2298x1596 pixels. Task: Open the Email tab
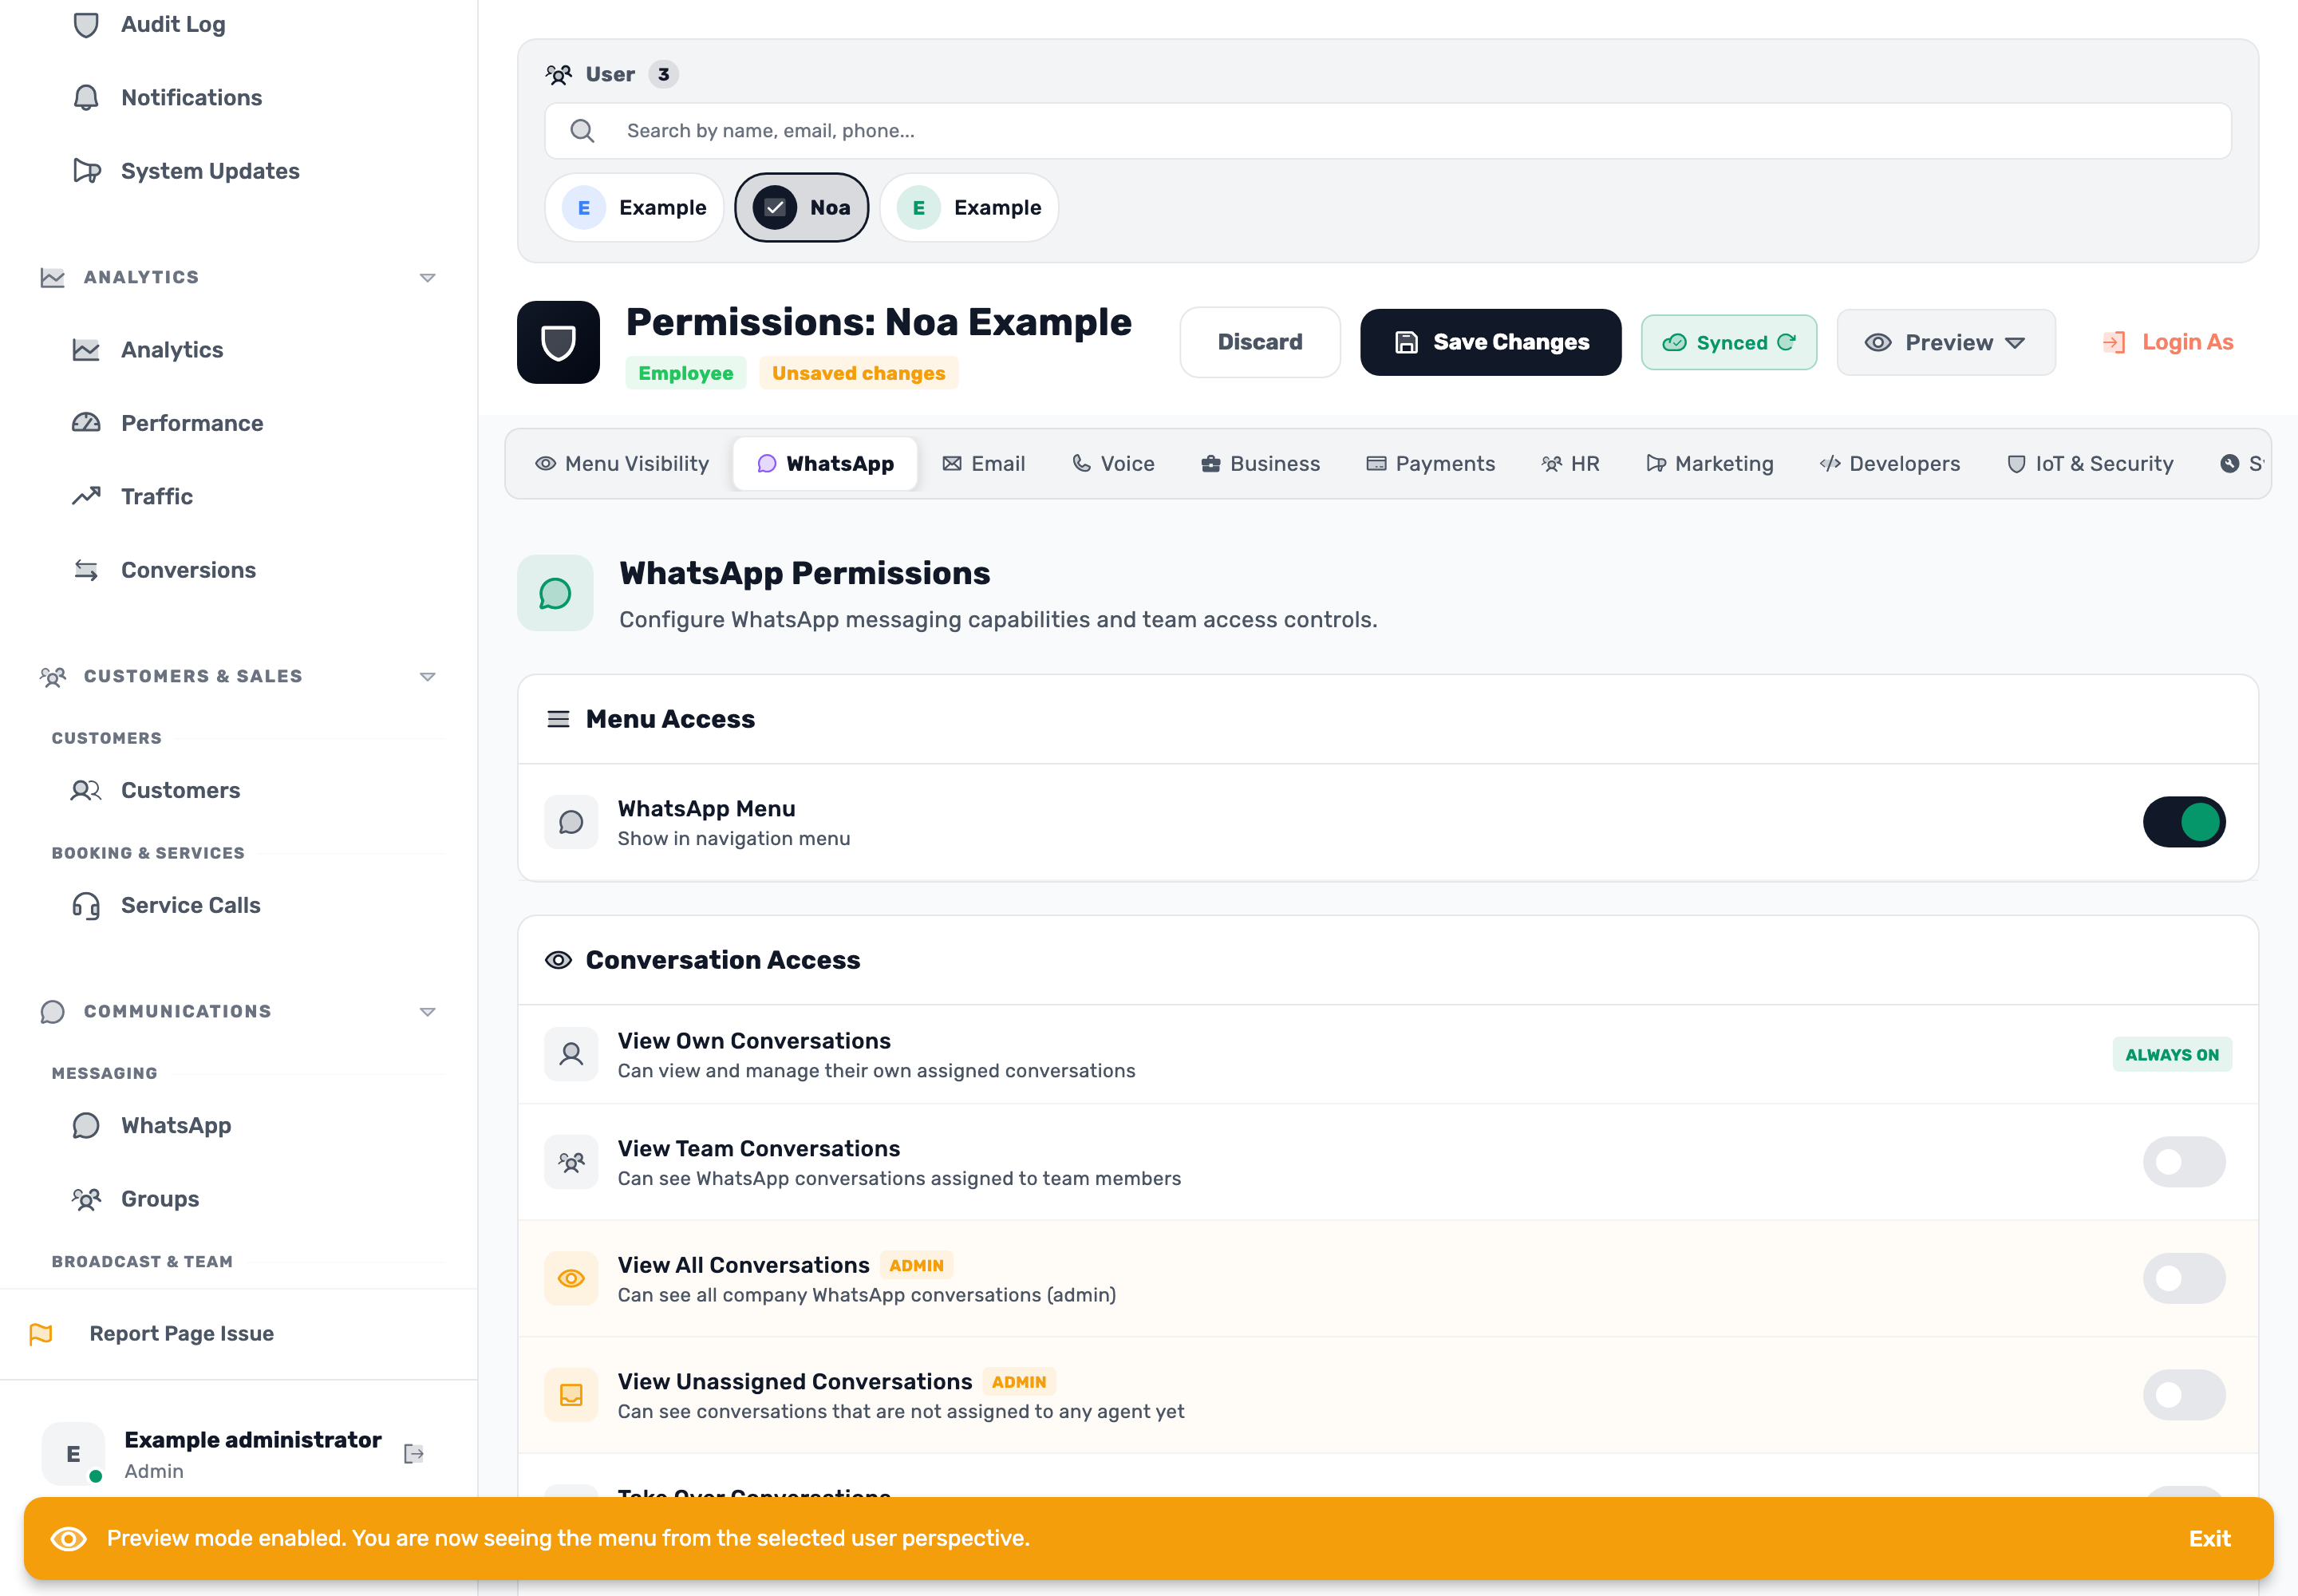[x=983, y=464]
